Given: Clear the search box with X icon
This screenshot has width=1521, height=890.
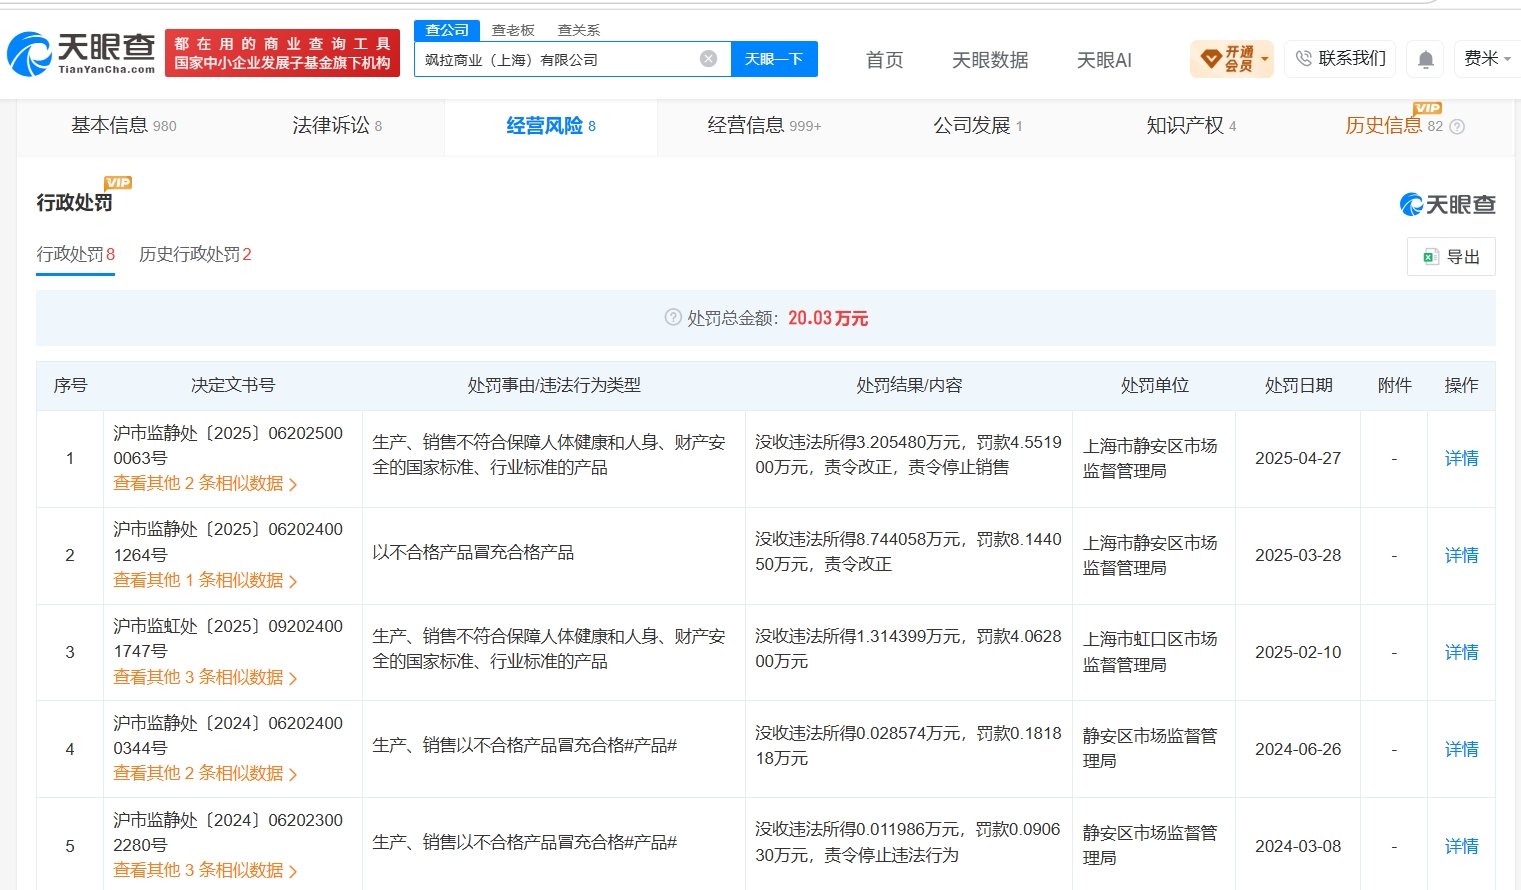Looking at the screenshot, I should pos(708,59).
